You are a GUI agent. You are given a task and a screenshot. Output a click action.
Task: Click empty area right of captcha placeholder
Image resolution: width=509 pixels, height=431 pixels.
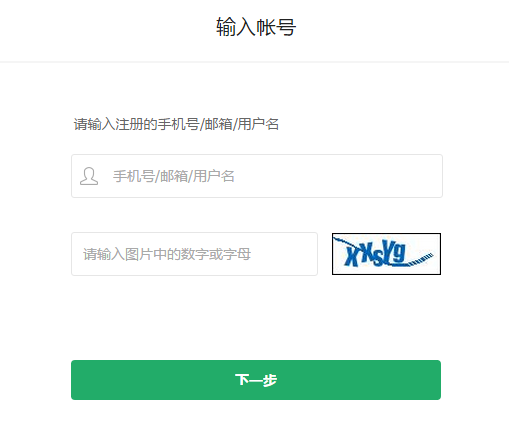(283, 254)
